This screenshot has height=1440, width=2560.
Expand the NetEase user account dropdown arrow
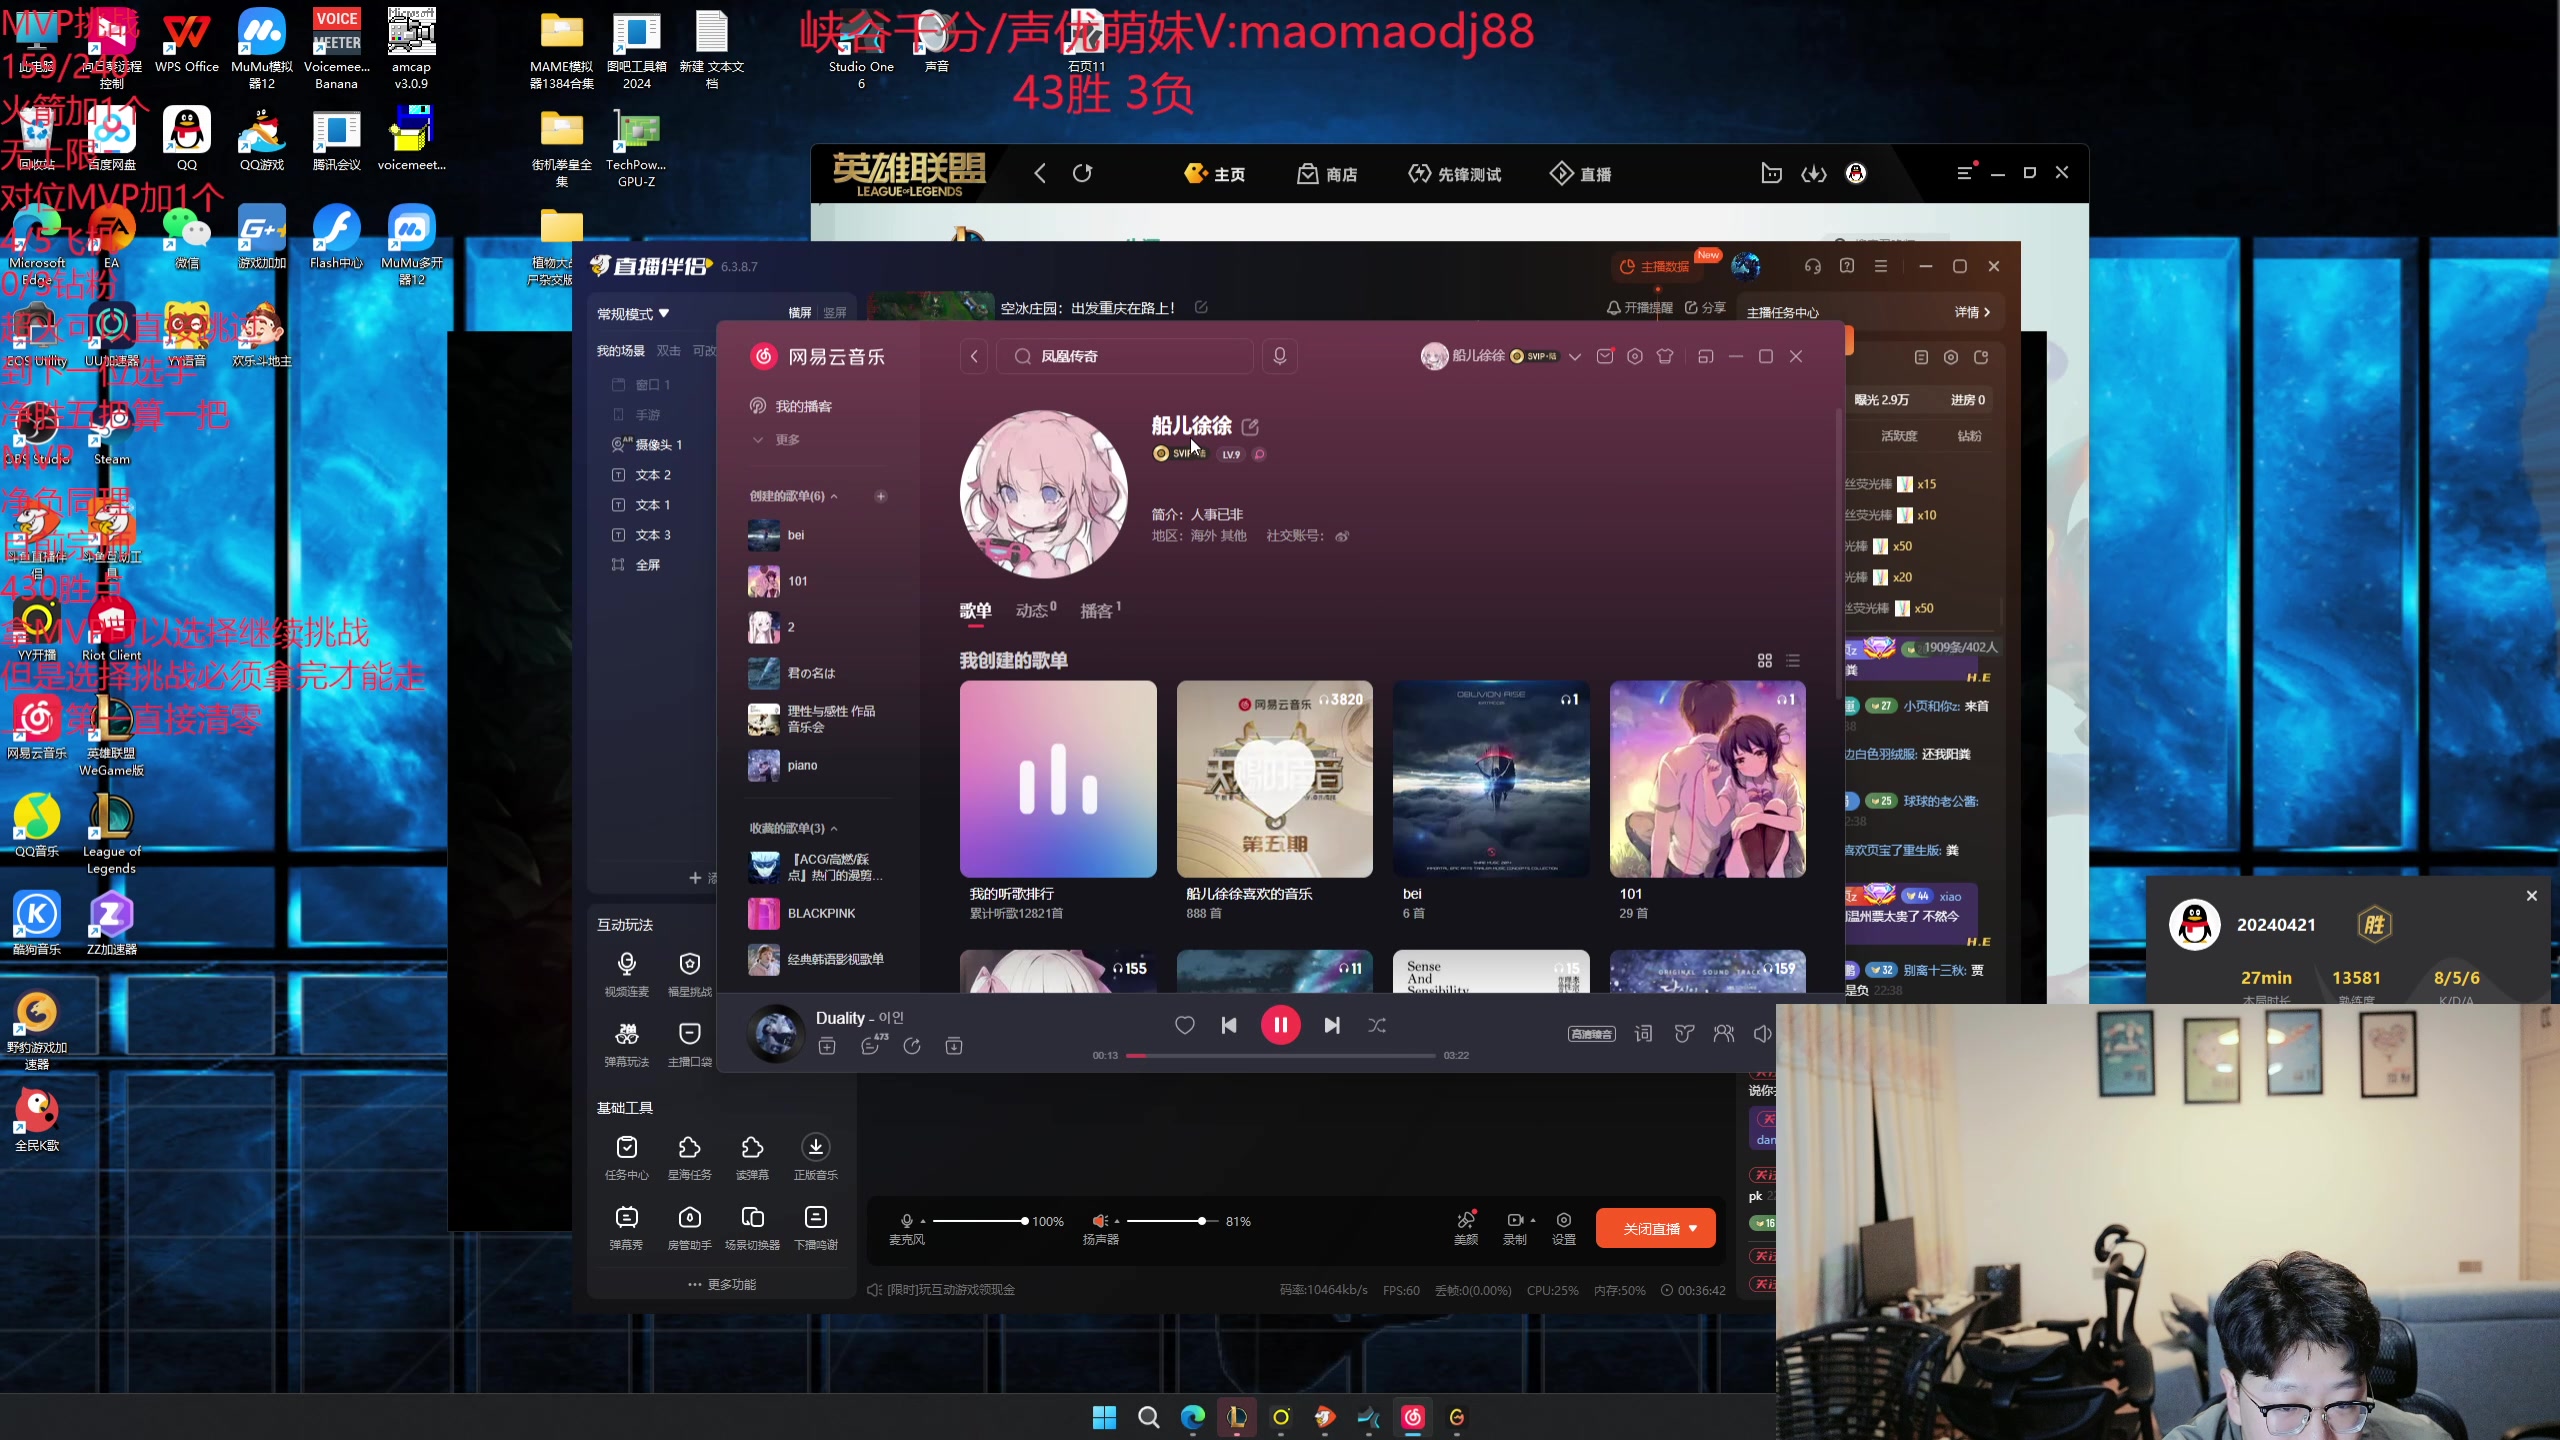click(1575, 357)
